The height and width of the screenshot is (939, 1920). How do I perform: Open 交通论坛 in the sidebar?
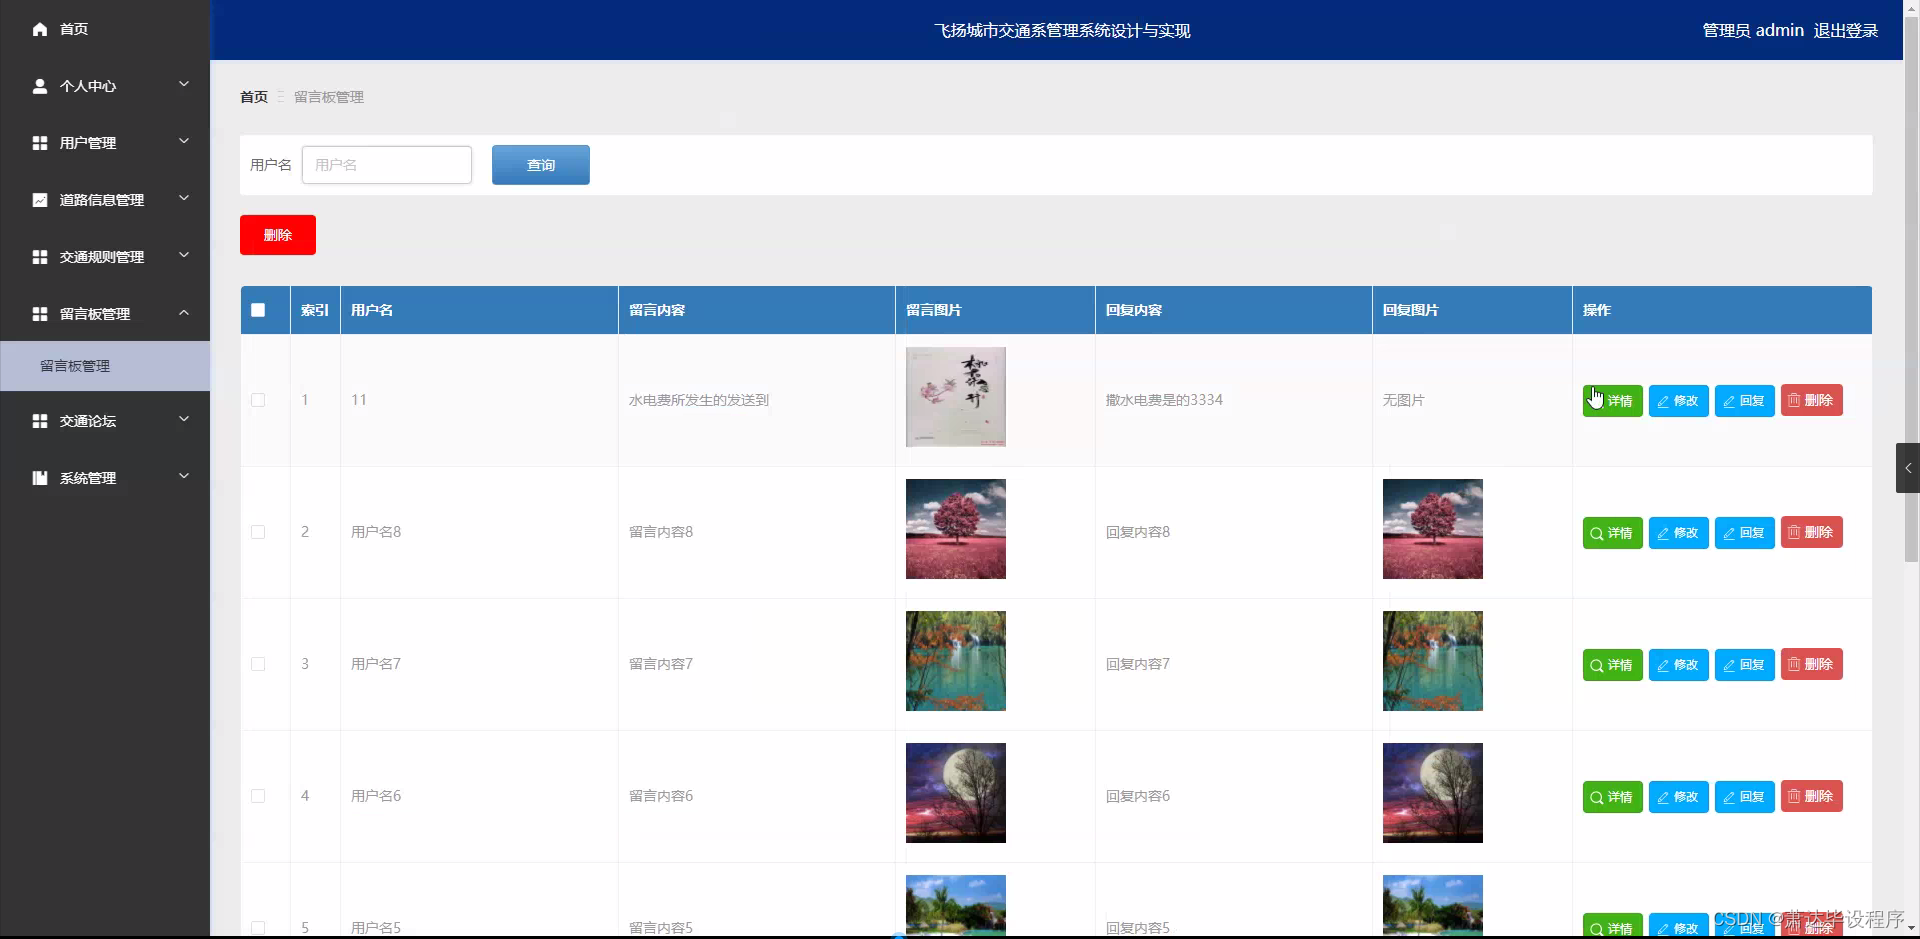(x=105, y=421)
